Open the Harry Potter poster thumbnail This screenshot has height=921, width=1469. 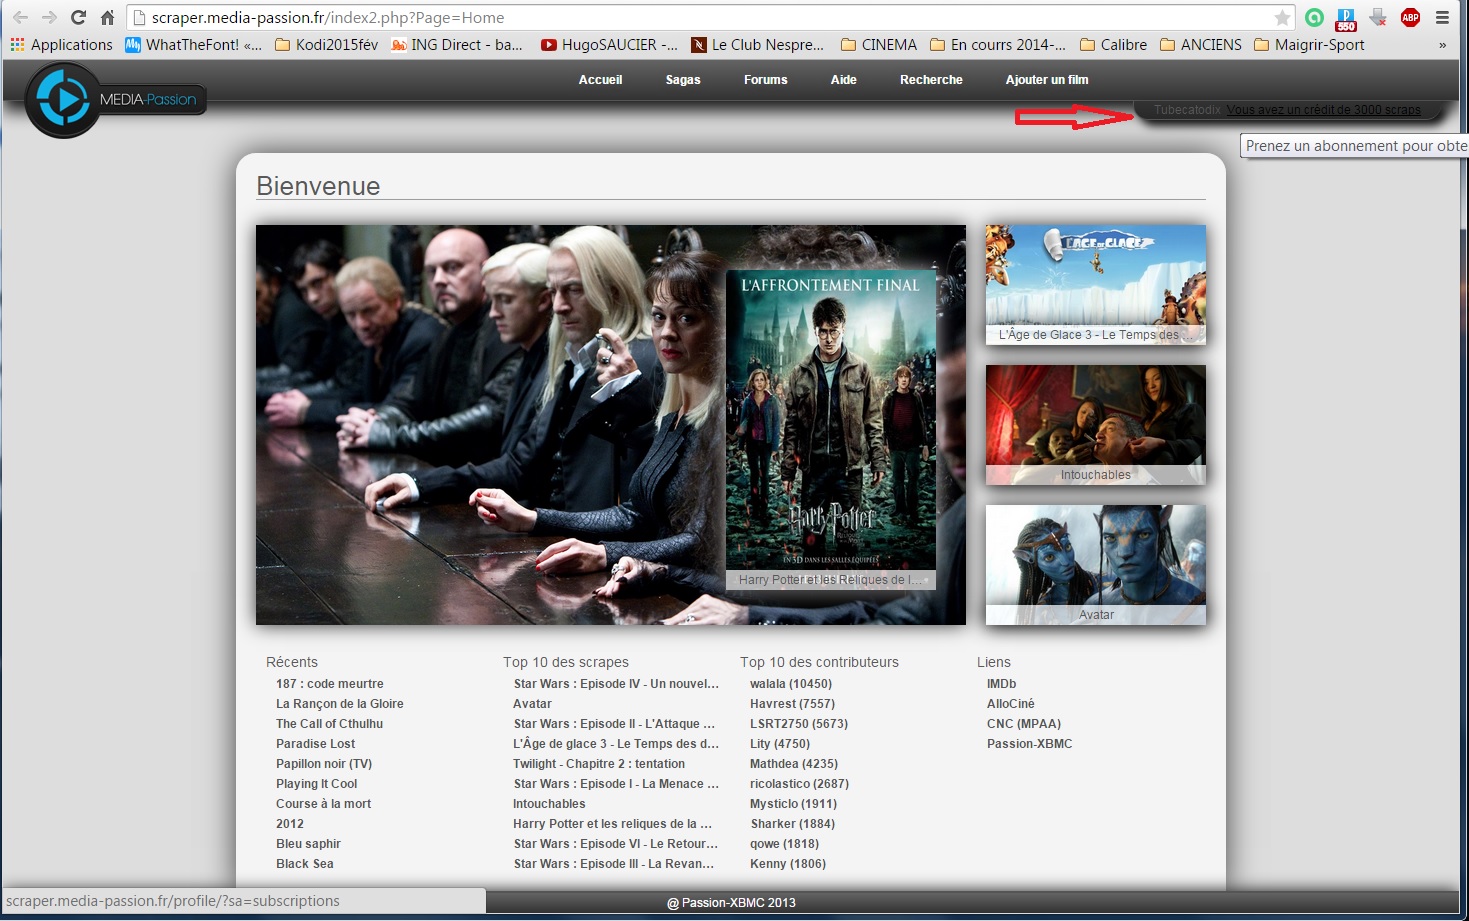coord(831,430)
